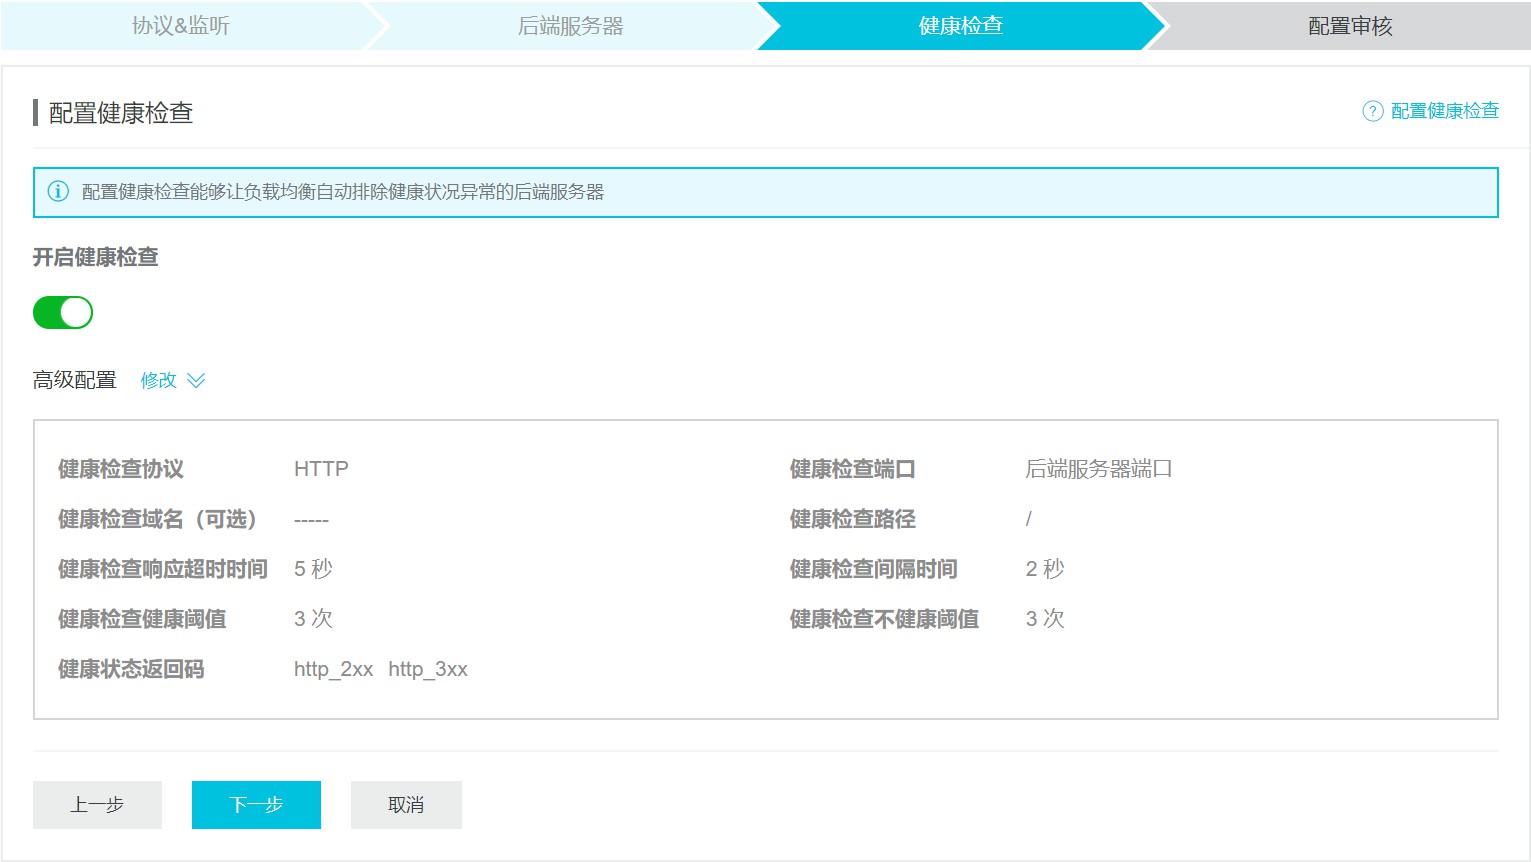This screenshot has width=1531, height=862.
Task: Open the 配置健康检查 help link
Action: [x=1444, y=111]
